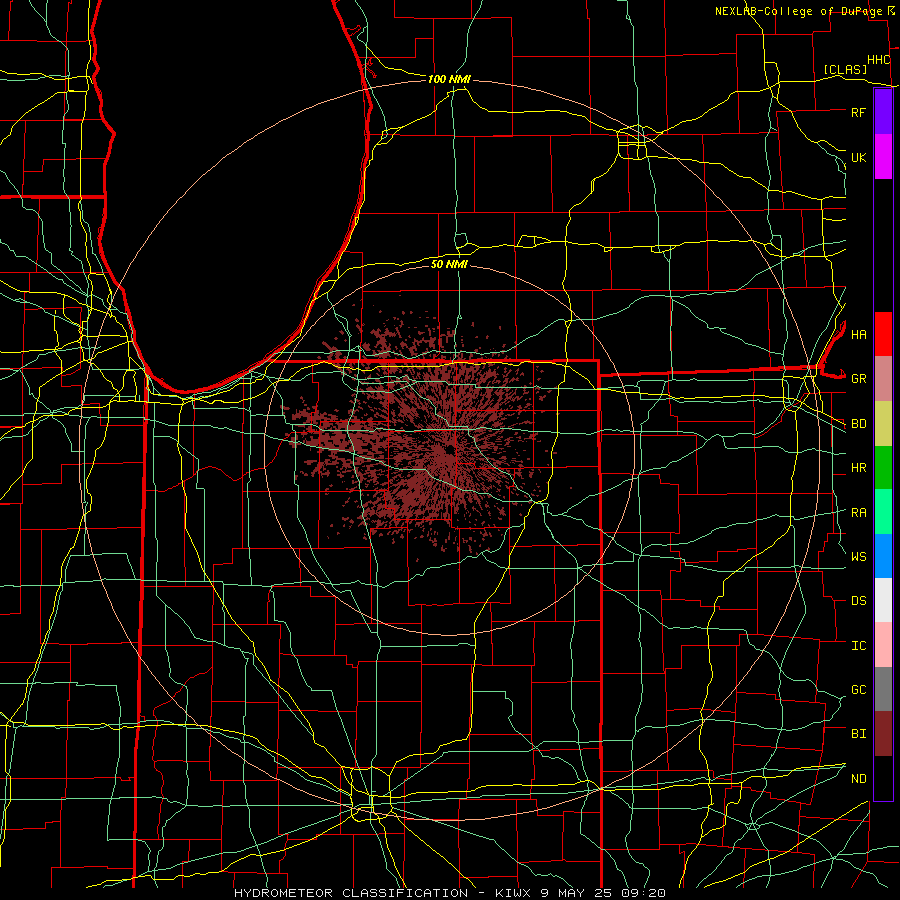Click the 'NEXLAB-College of DuPage' credit text
Screen dimensions: 900x900
(798, 11)
